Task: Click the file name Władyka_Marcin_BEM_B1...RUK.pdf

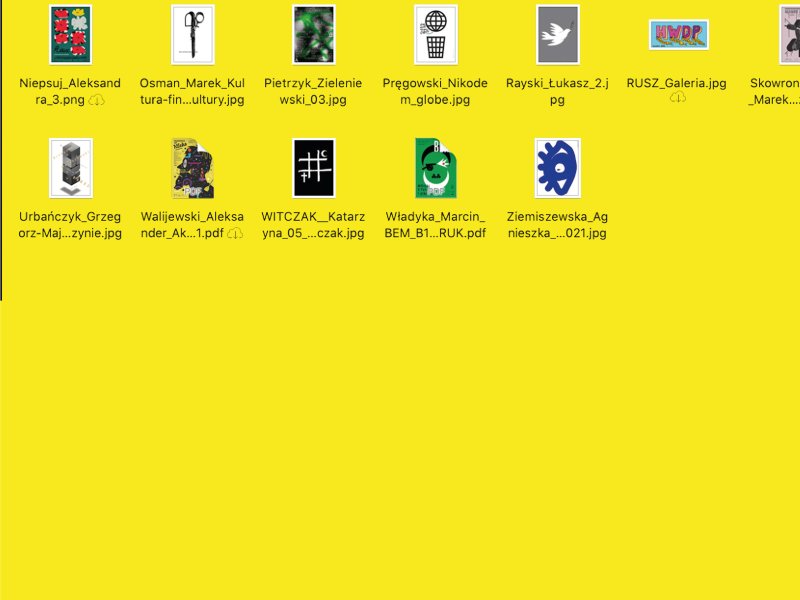Action: coord(435,224)
